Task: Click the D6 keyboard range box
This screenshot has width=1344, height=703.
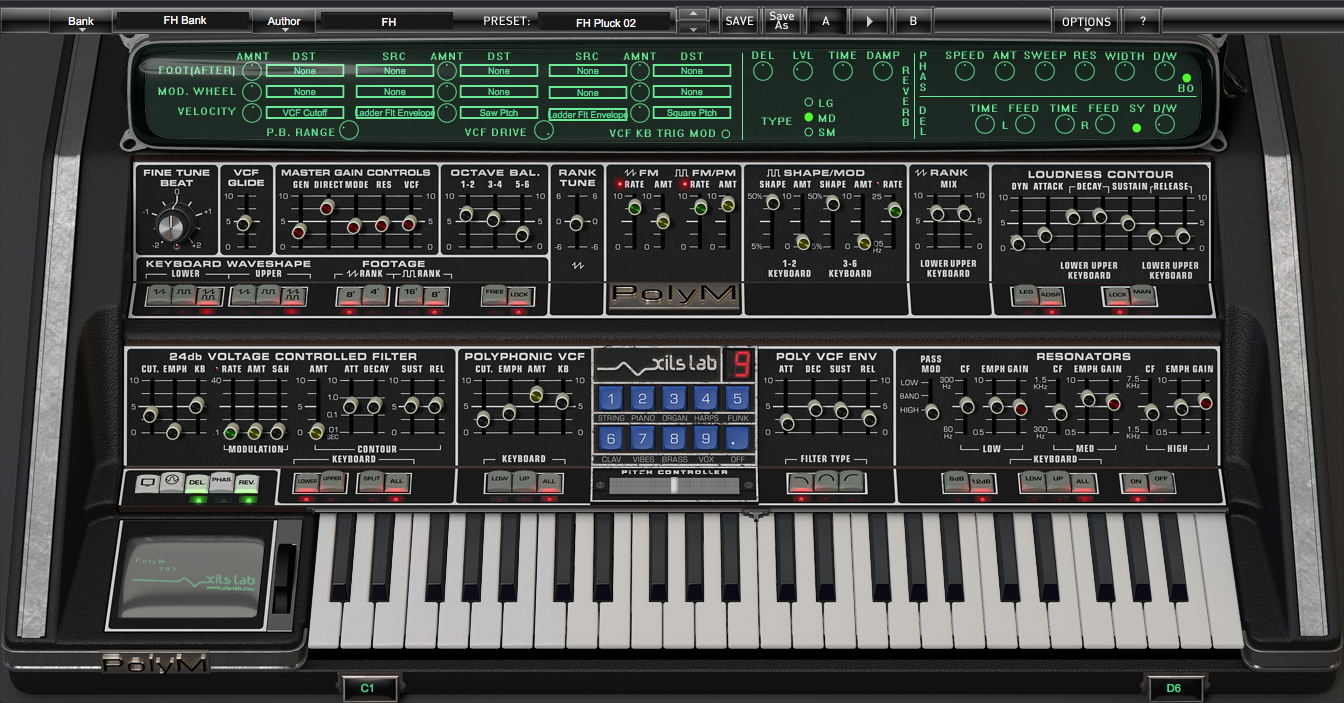Action: [1173, 688]
